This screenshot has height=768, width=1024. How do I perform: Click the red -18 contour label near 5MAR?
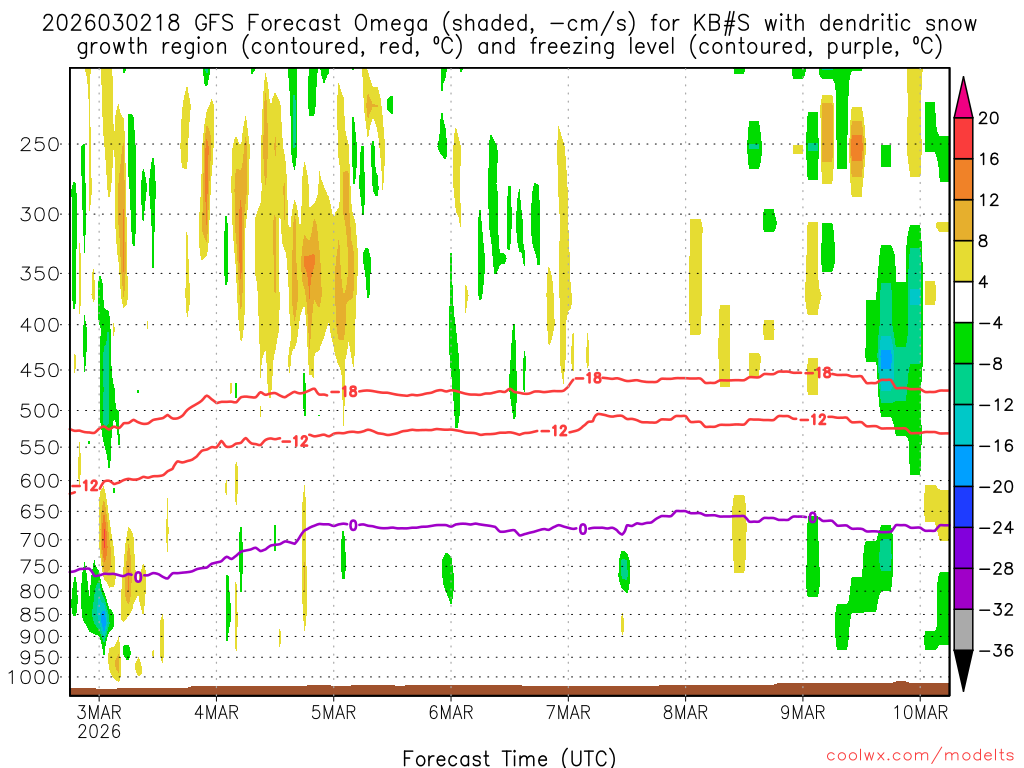(x=345, y=391)
